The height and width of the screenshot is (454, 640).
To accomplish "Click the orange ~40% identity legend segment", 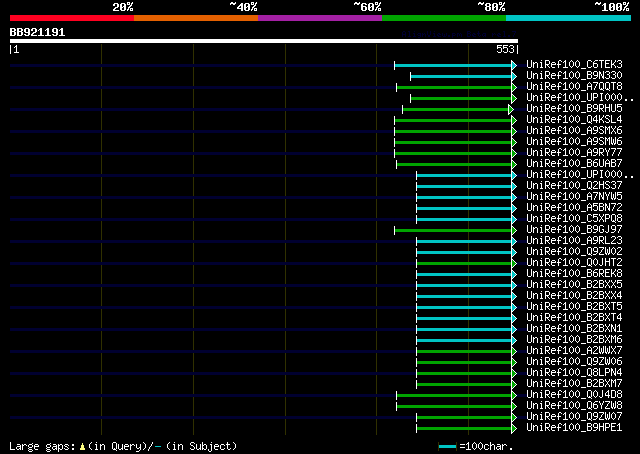I will click(x=196, y=18).
